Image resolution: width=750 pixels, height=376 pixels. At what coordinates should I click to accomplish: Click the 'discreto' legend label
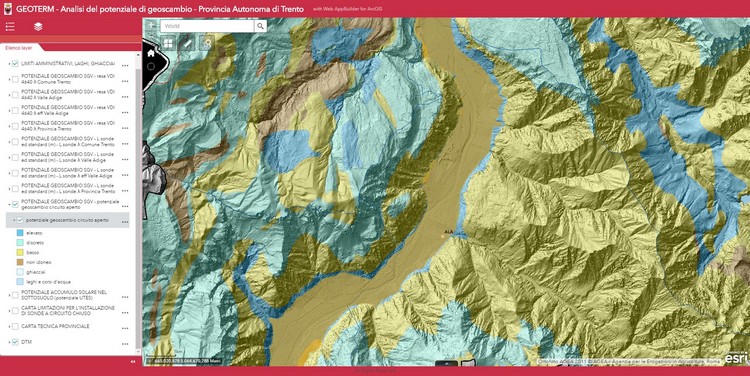click(x=35, y=243)
